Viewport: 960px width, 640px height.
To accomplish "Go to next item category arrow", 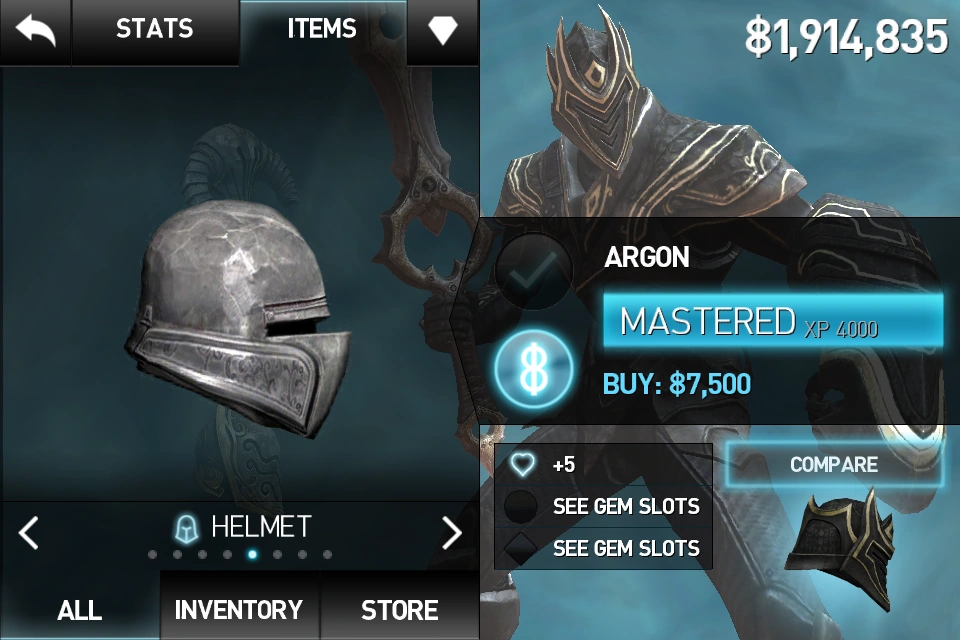I will (452, 532).
